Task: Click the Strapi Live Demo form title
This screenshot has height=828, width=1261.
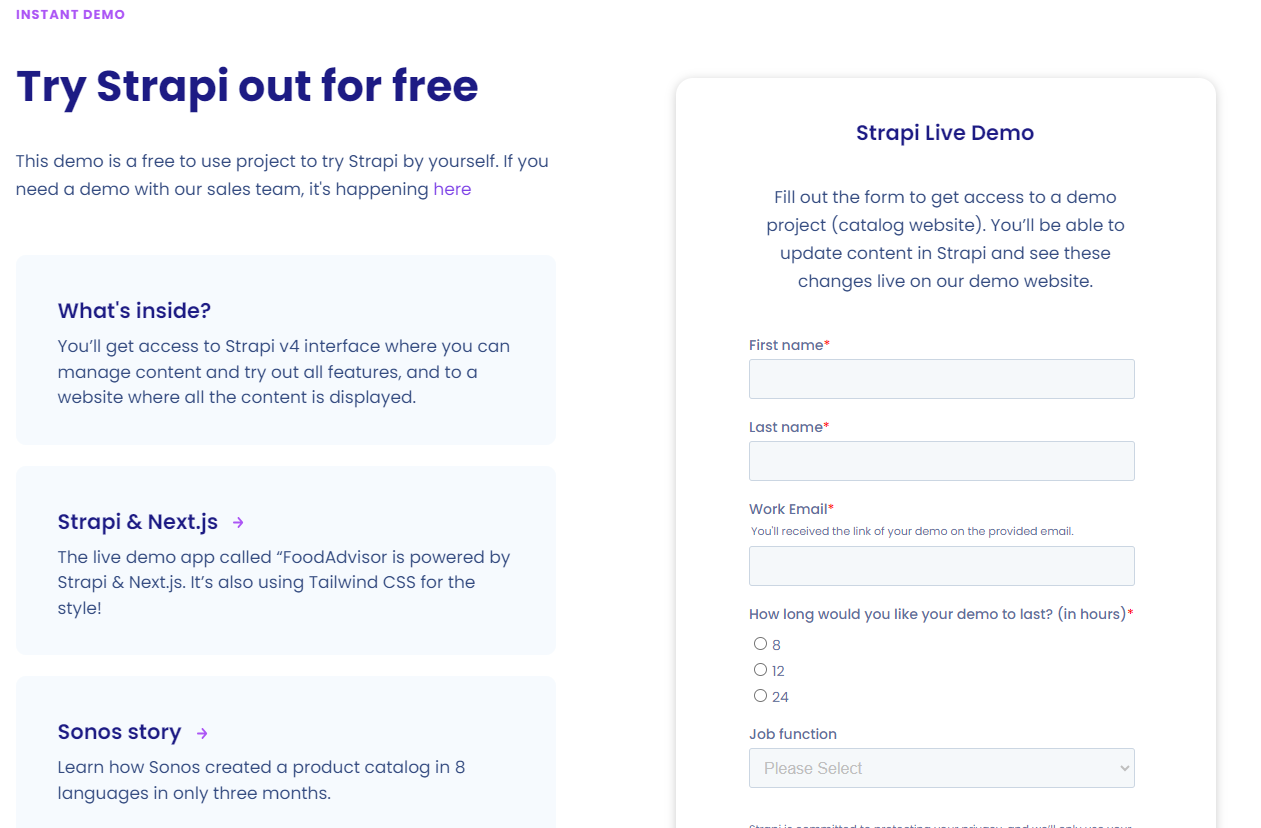Action: click(x=945, y=133)
